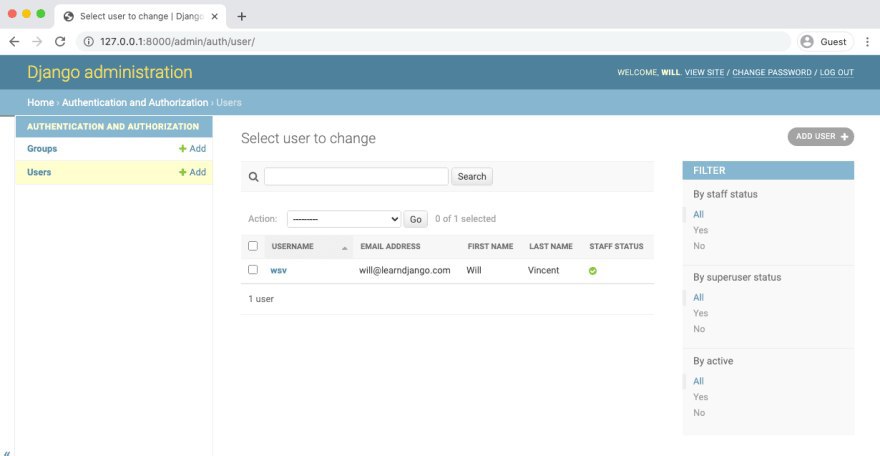Sort by FIRST NAME column header

tap(490, 246)
